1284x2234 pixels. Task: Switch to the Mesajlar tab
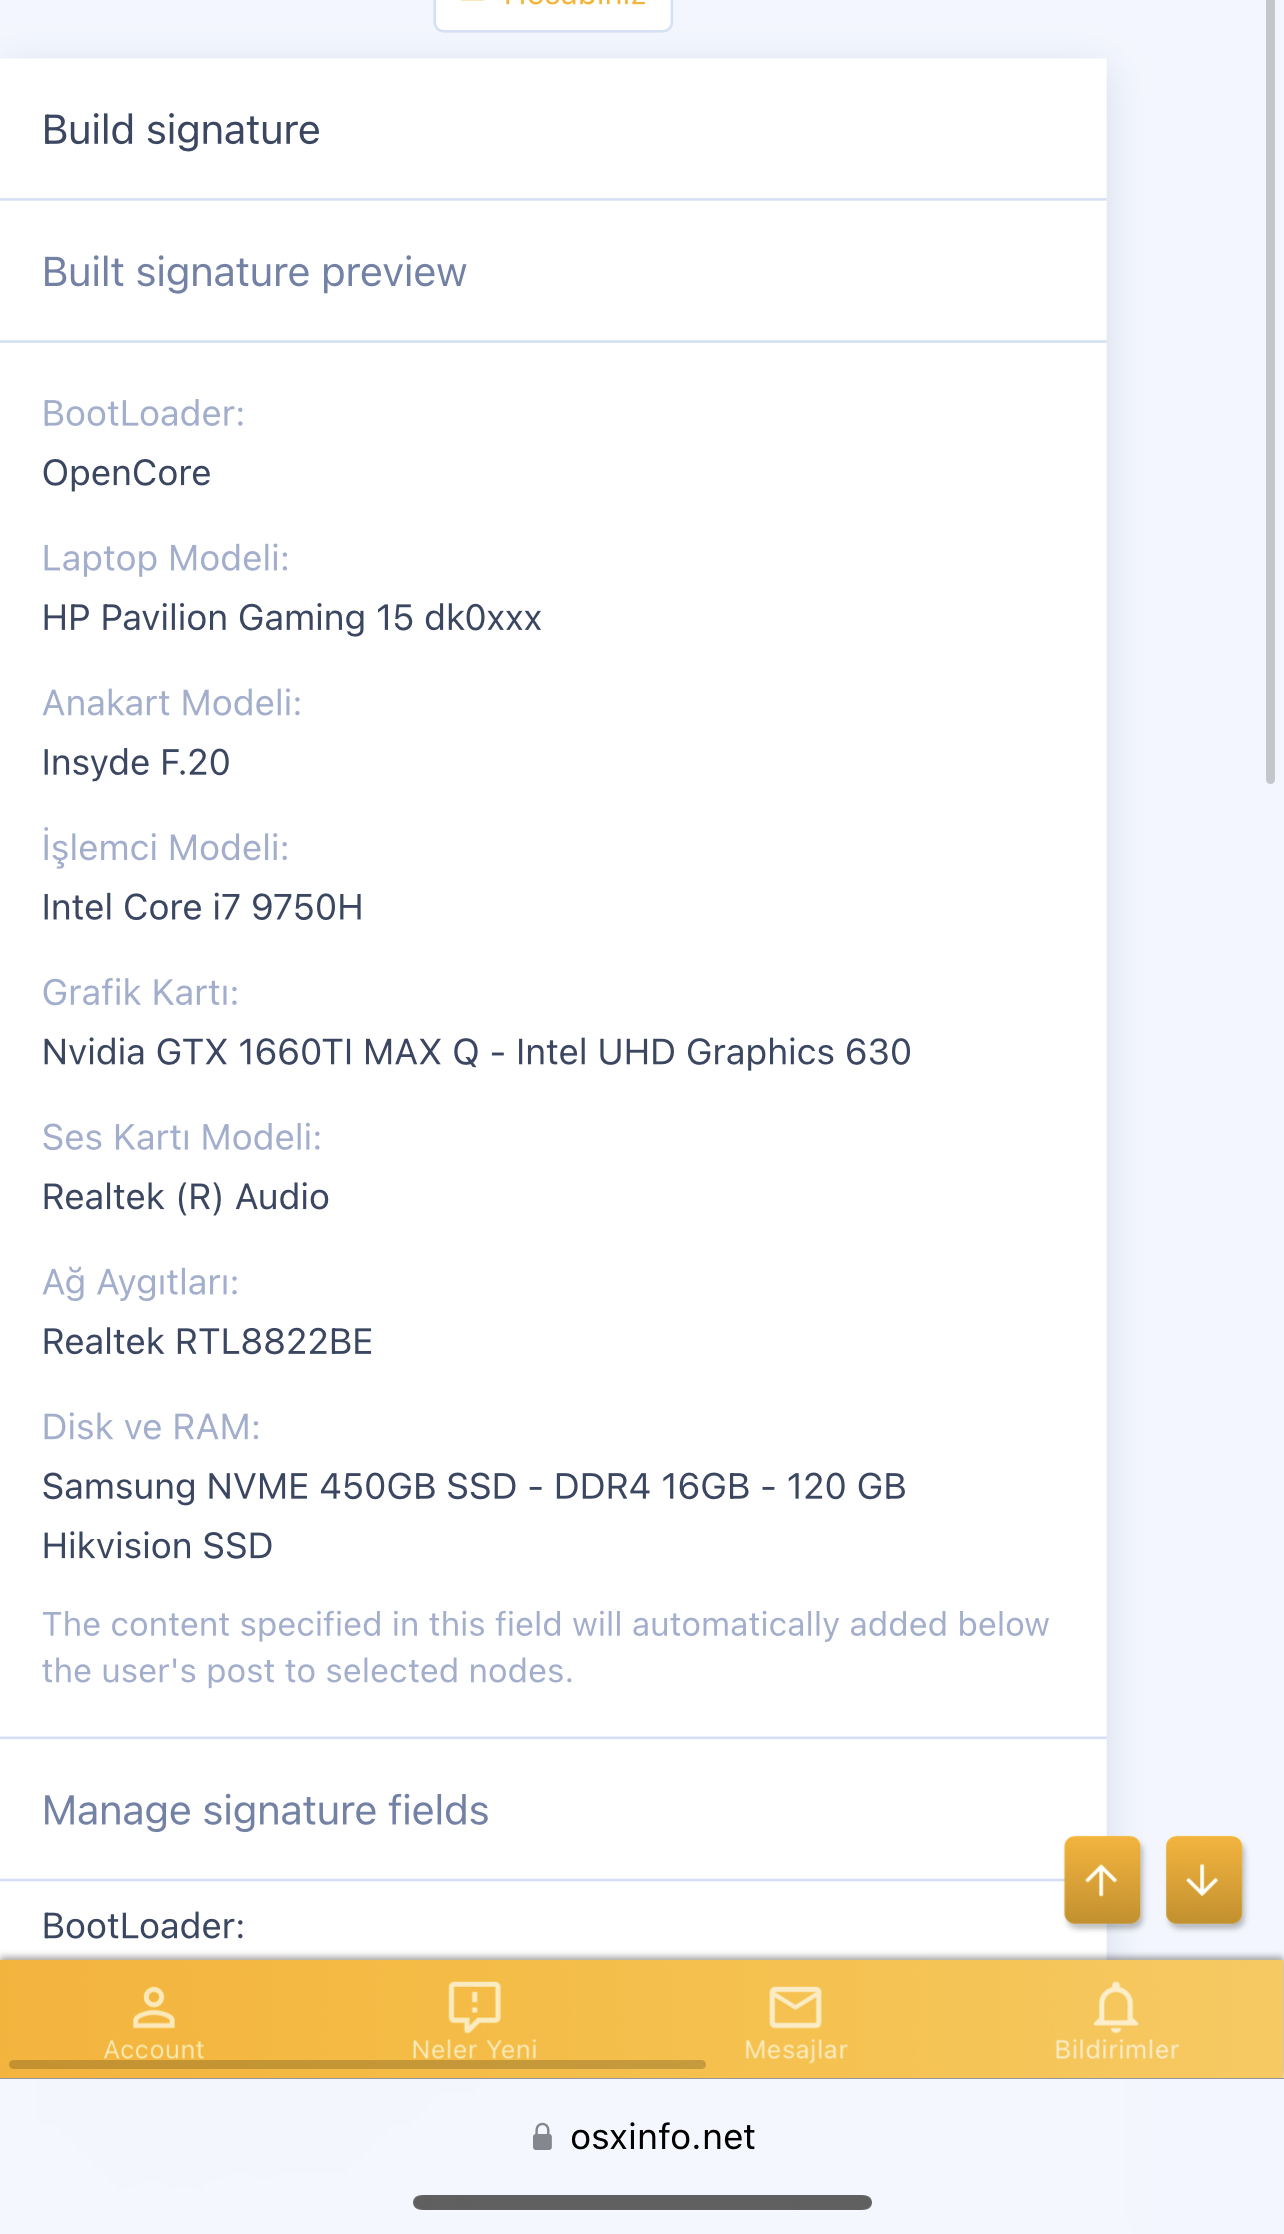[795, 2048]
